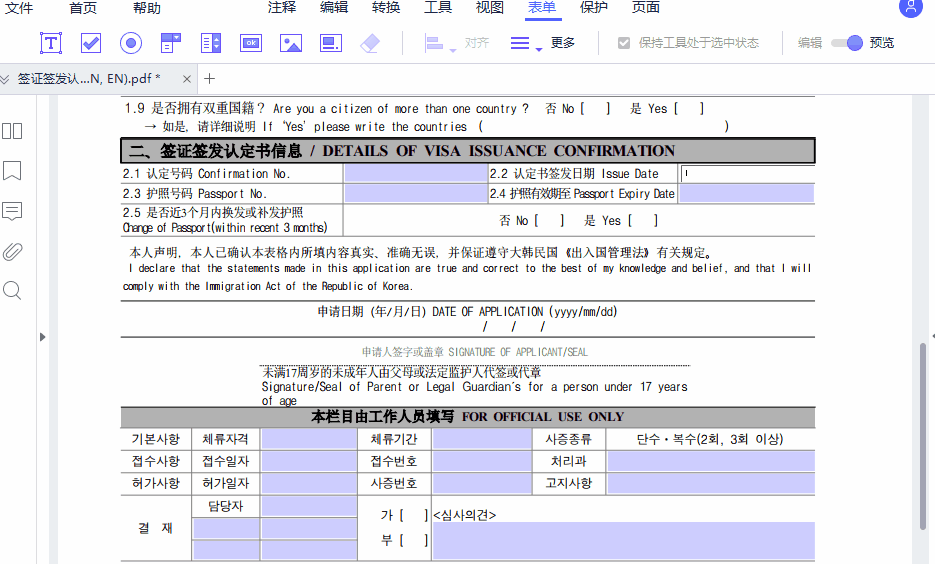Click the 认定号码 Confirmation No. field
The width and height of the screenshot is (935, 564).
click(416, 173)
